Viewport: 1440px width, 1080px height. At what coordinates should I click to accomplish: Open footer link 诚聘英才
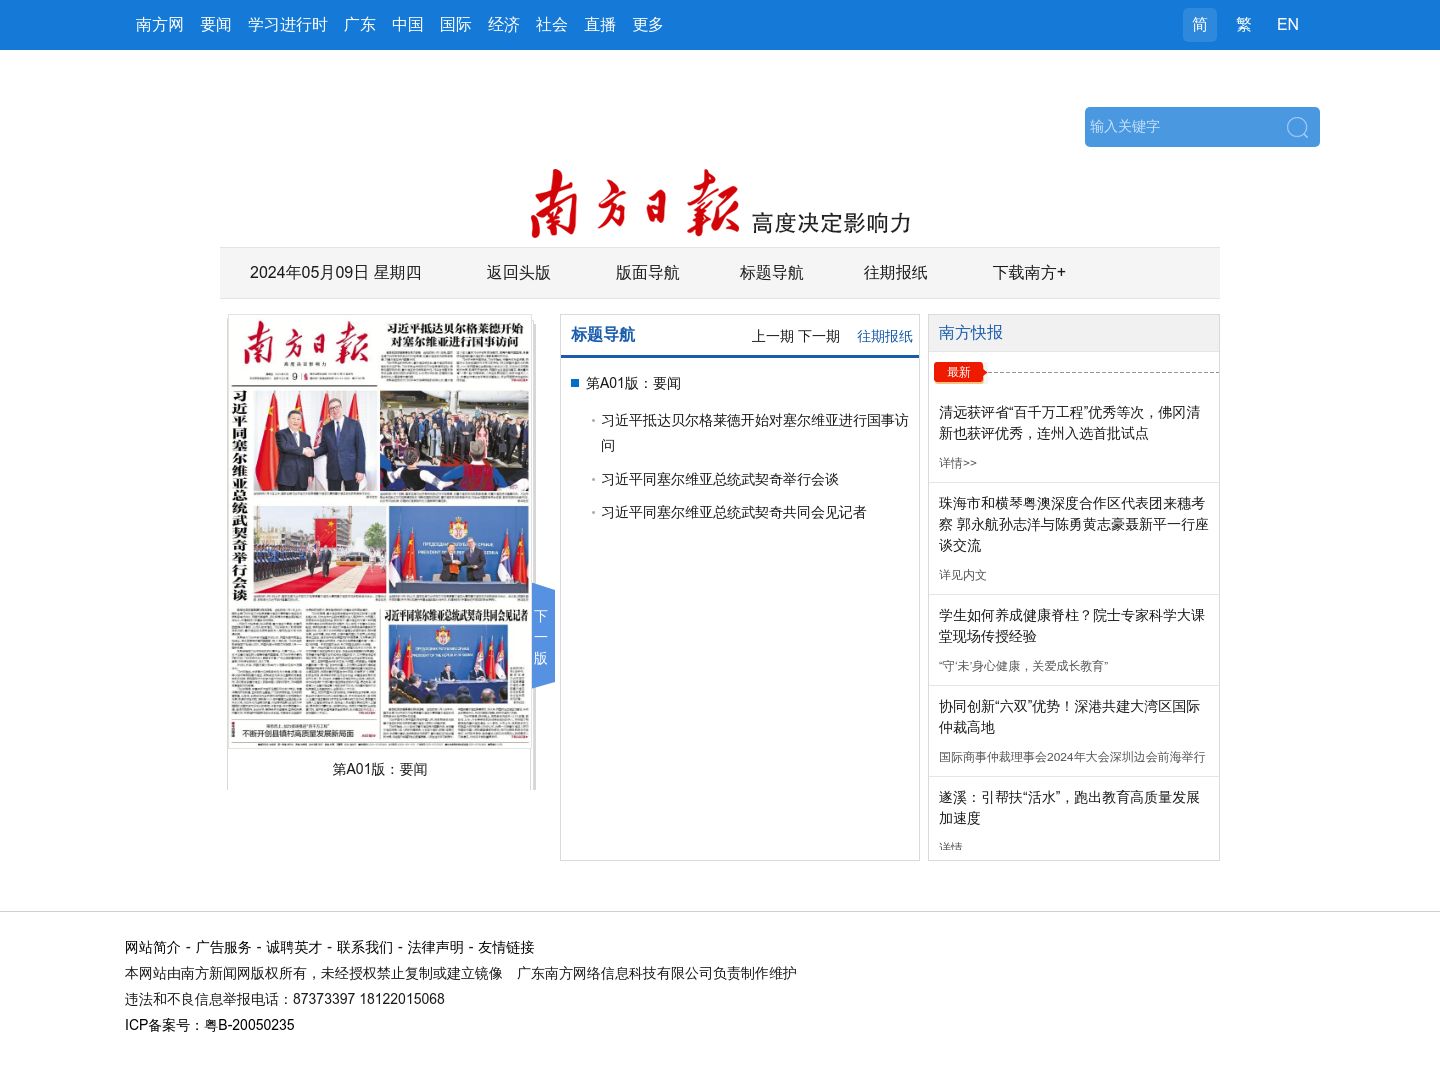coord(294,948)
